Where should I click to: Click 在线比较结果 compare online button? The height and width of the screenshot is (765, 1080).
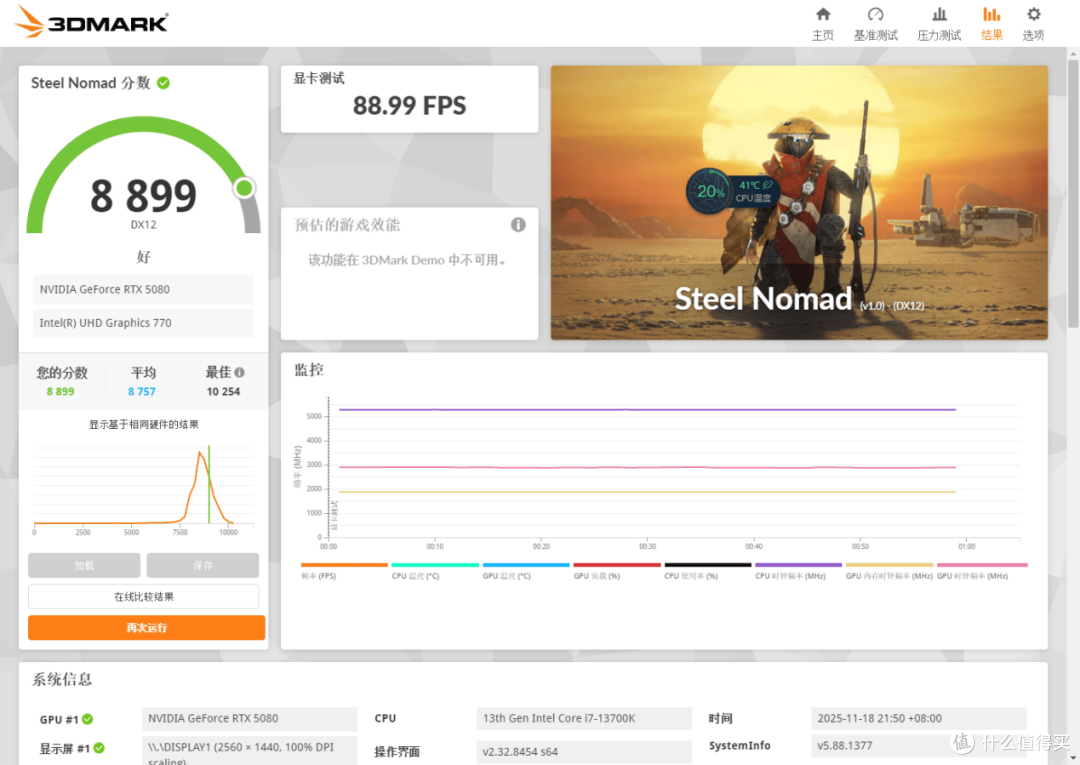click(x=143, y=597)
